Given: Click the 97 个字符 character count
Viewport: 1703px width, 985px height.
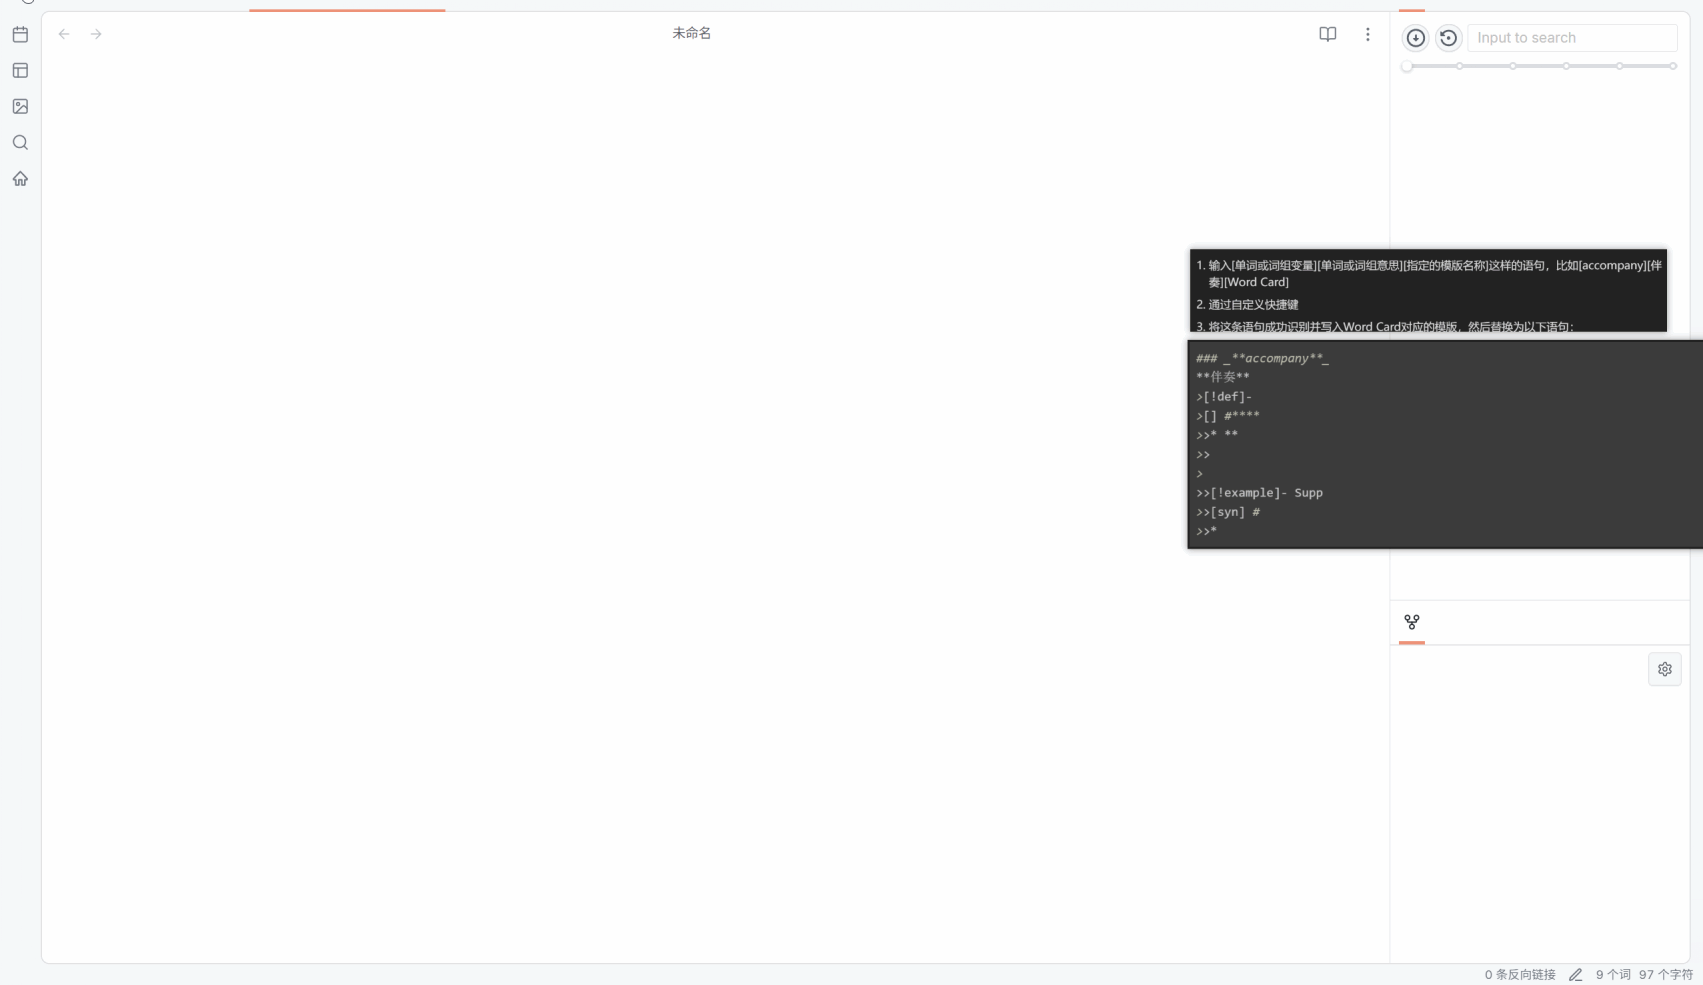Looking at the screenshot, I should tap(1665, 974).
